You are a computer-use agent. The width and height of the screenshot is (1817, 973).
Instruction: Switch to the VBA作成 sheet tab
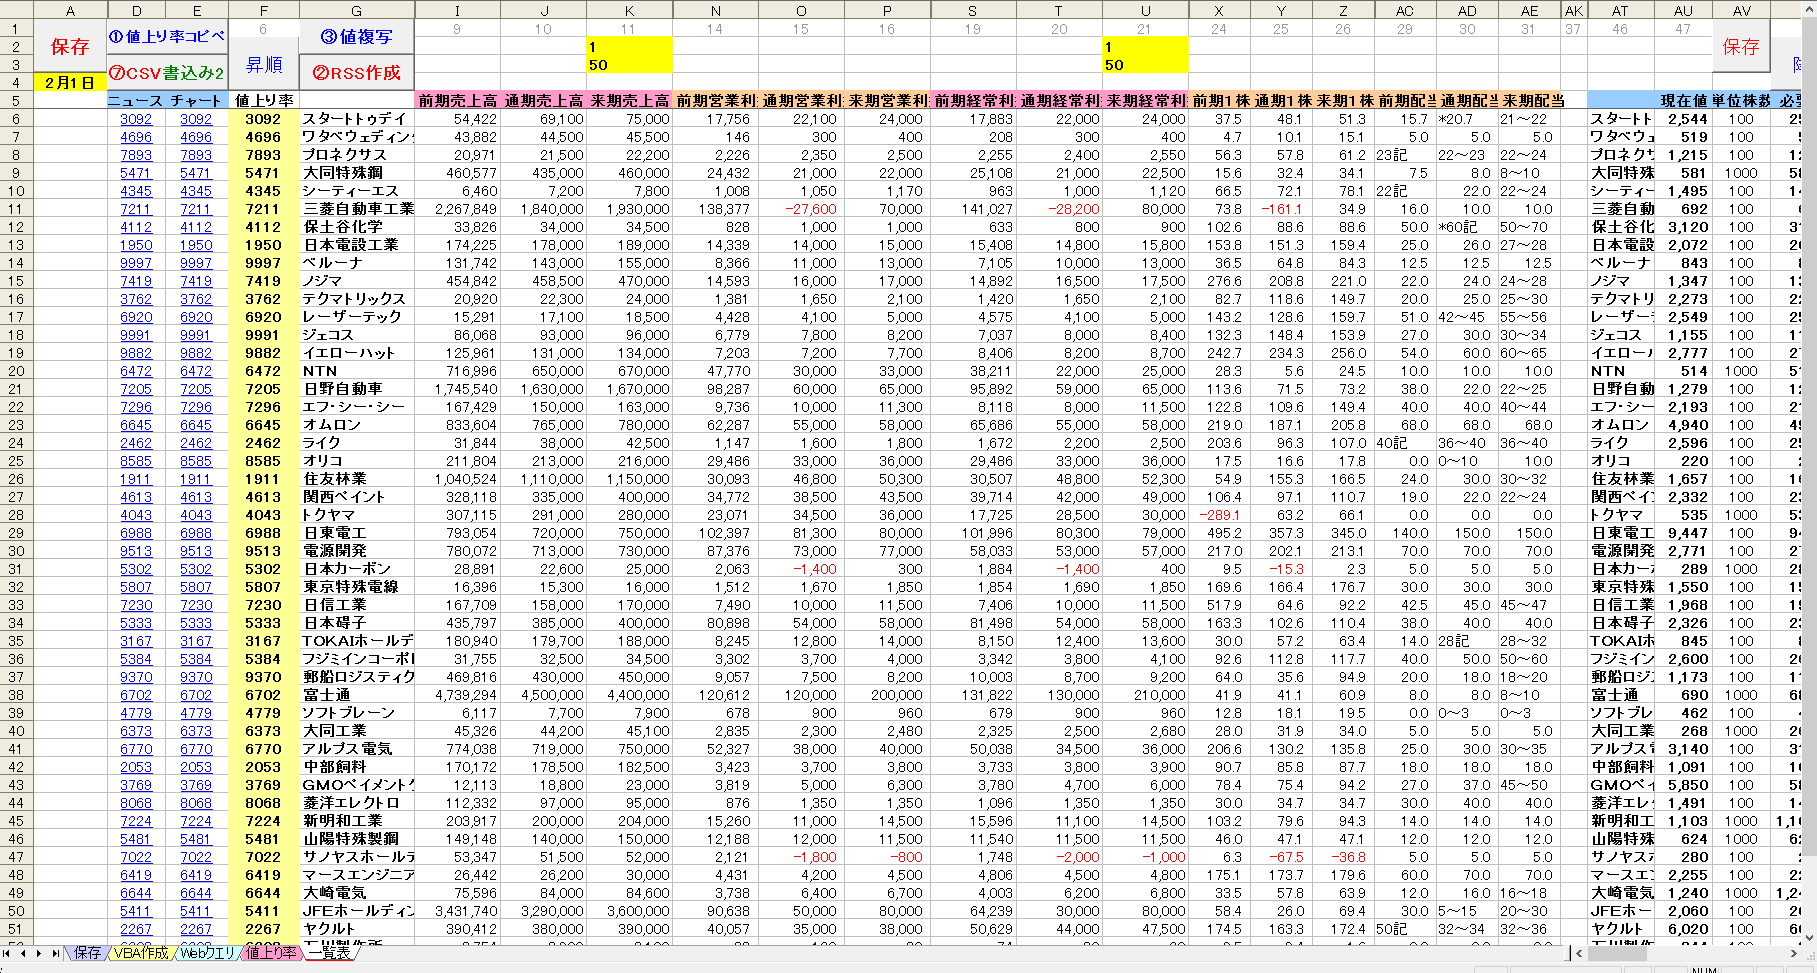tap(141, 953)
